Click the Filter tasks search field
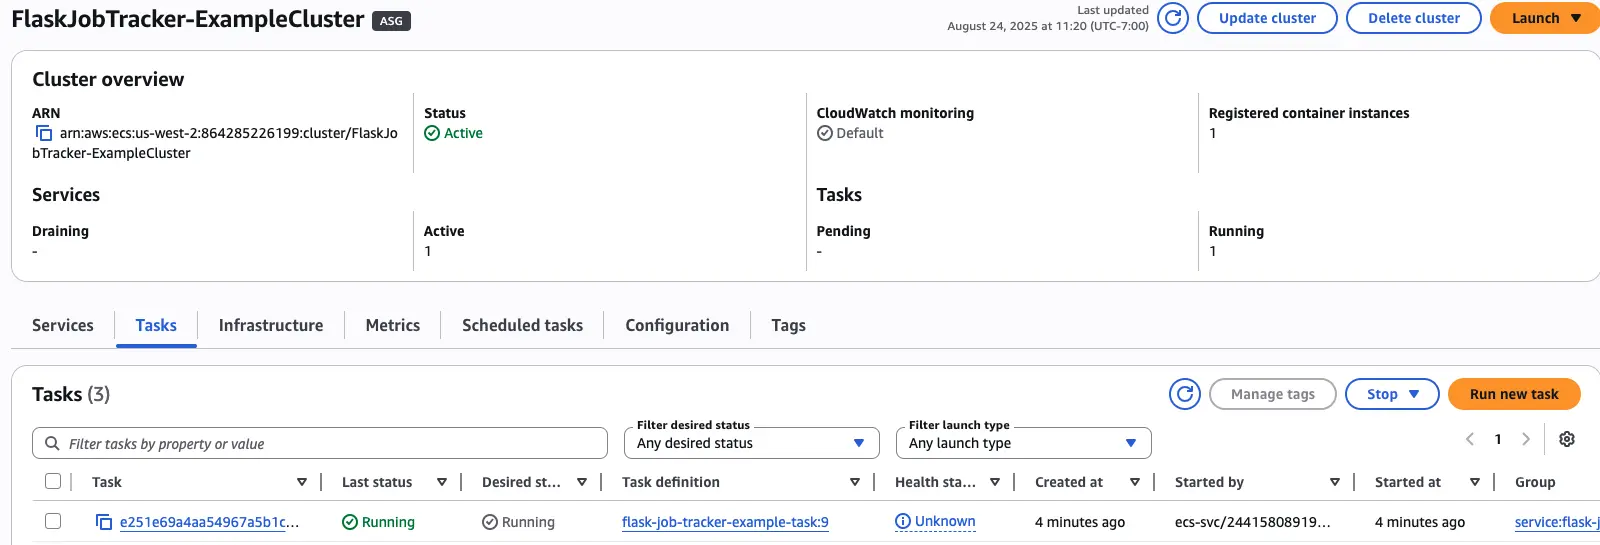 click(320, 443)
